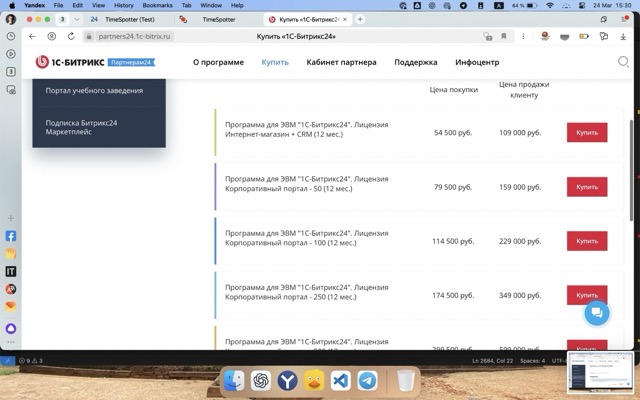Open the Bookmarks menu in menu bar
Viewport: 640px width, 400px height.
point(157,5)
